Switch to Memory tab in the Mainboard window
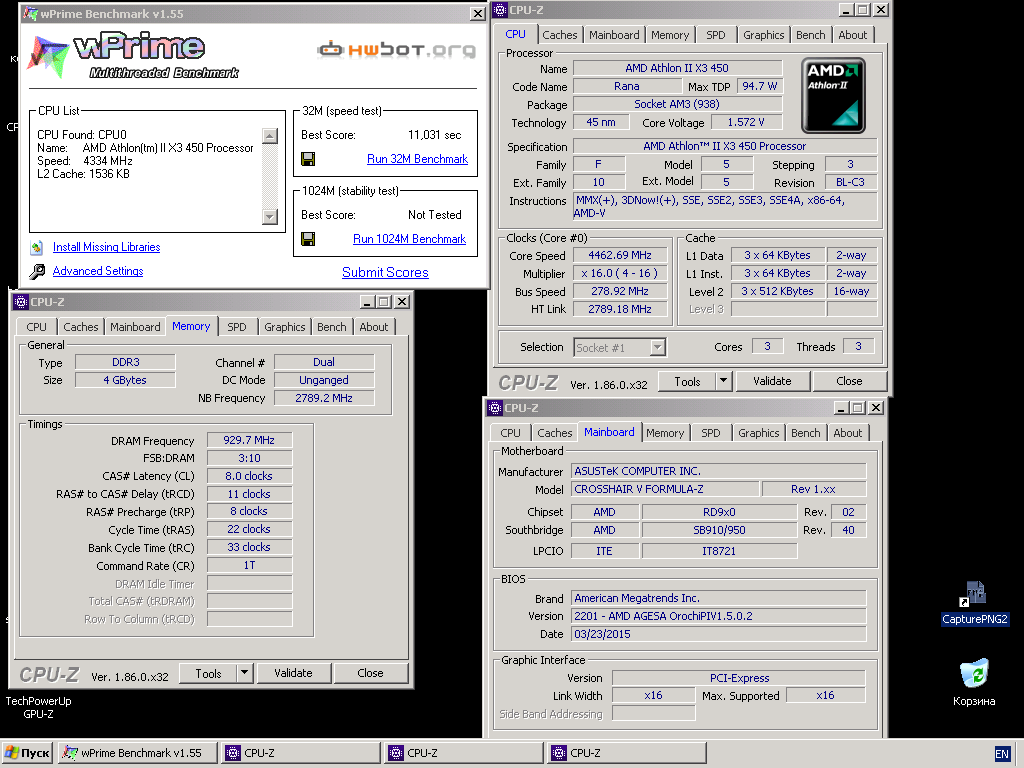Image resolution: width=1024 pixels, height=768 pixels. click(x=665, y=433)
